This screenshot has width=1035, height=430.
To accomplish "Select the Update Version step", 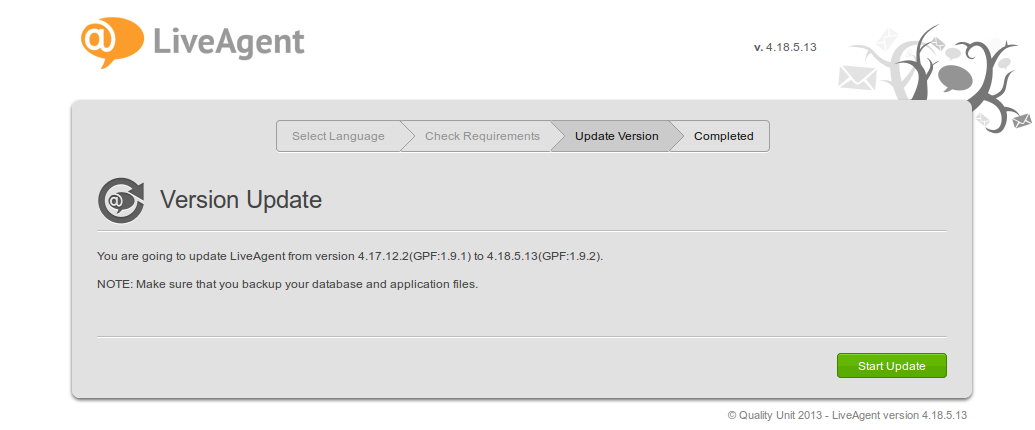I will click(x=616, y=136).
